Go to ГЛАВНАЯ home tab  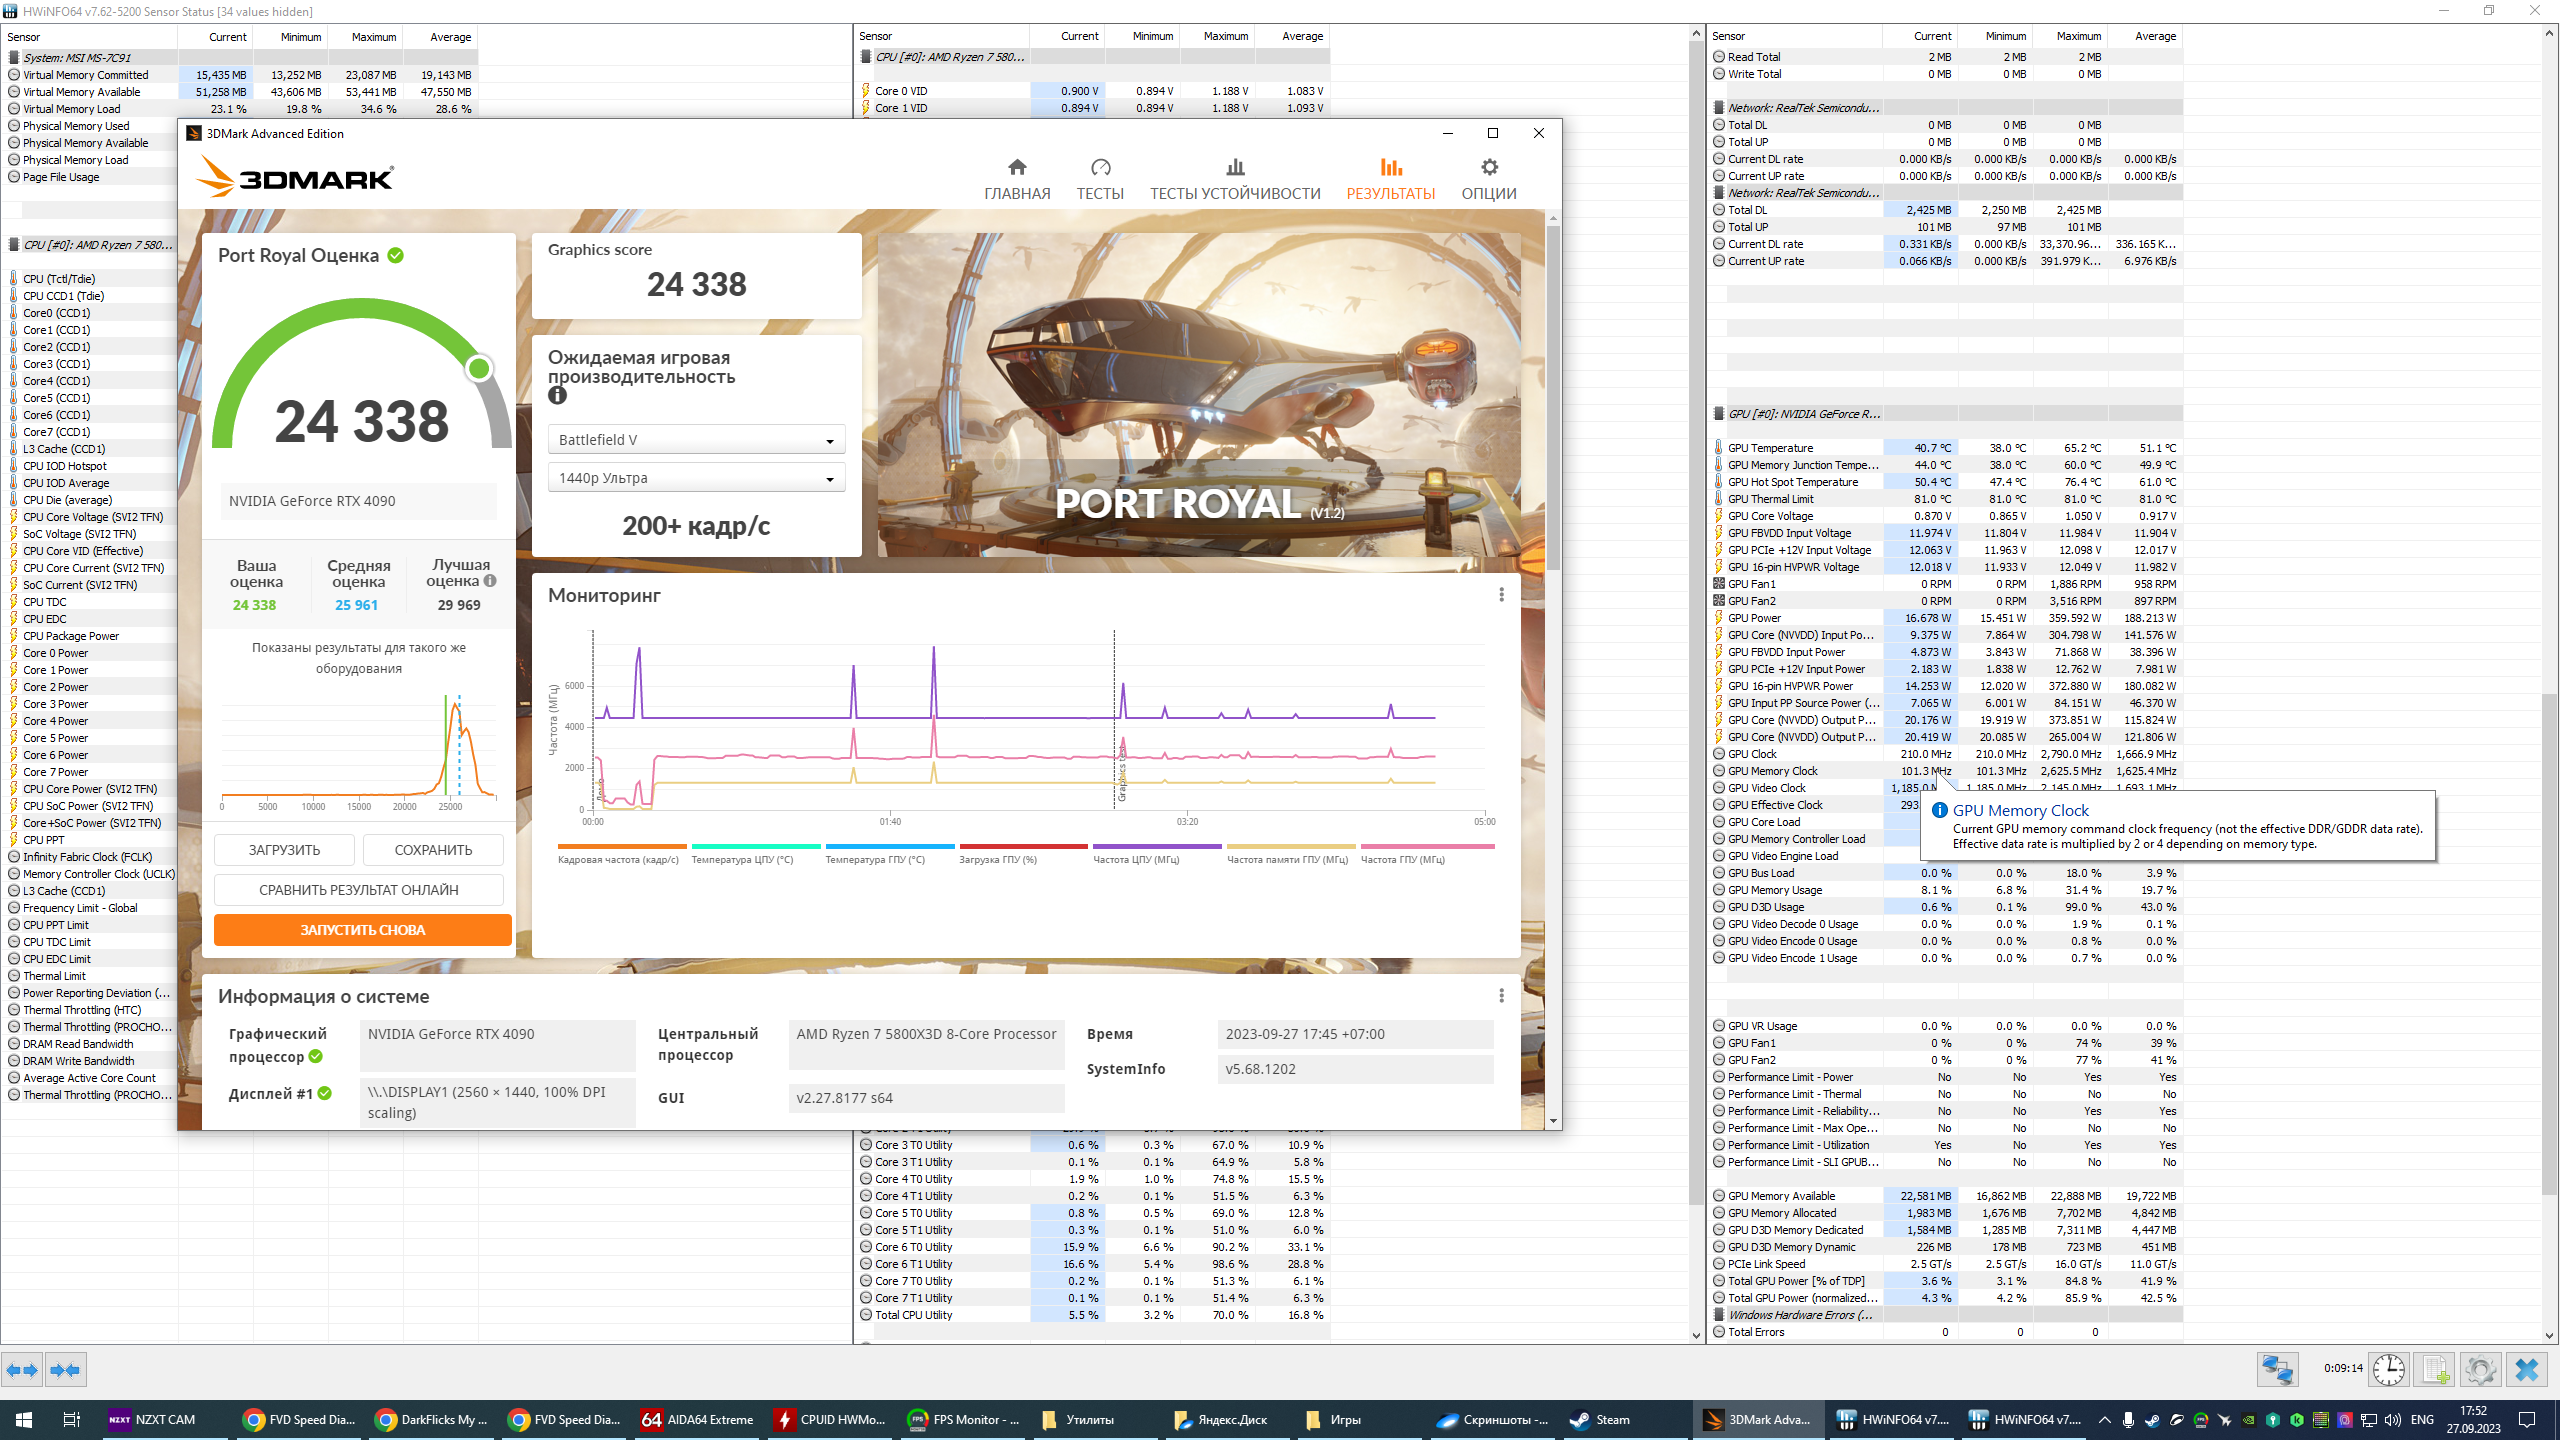coord(1017,179)
